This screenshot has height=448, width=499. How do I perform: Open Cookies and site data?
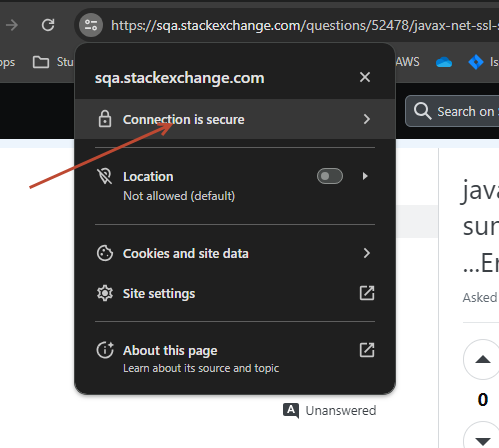click(235, 253)
